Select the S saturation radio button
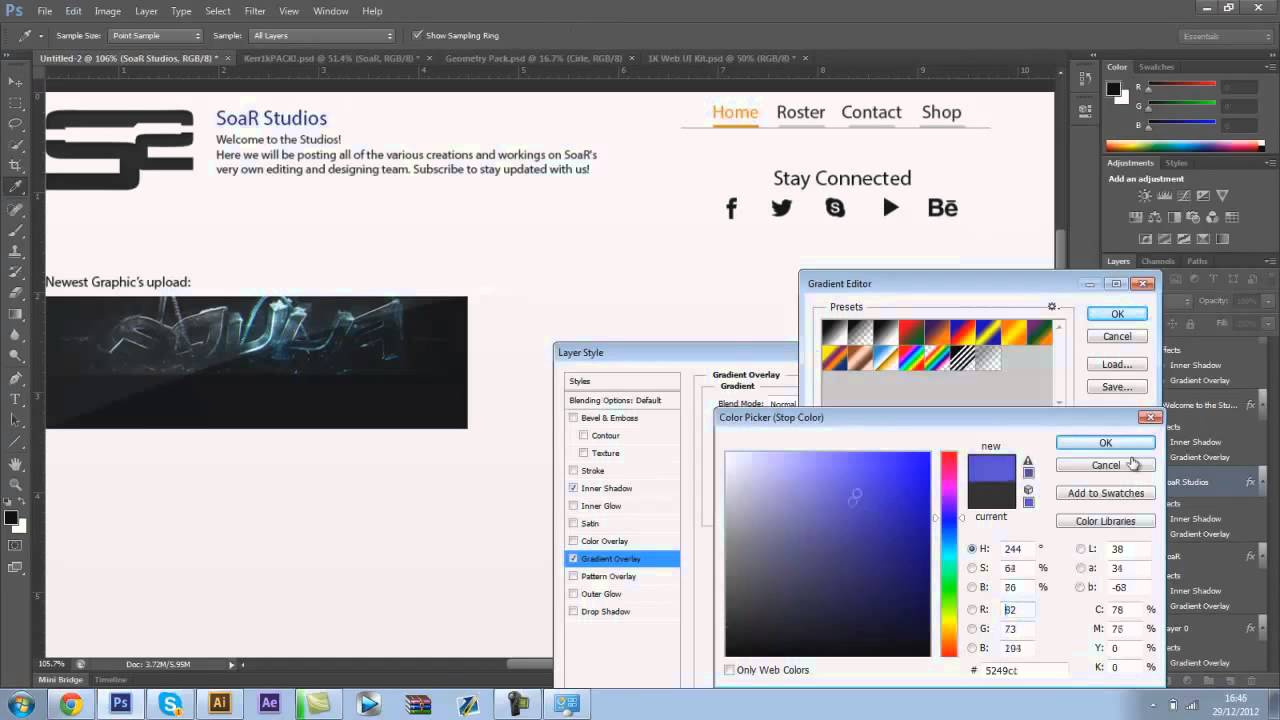The width and height of the screenshot is (1280, 720). [x=972, y=568]
